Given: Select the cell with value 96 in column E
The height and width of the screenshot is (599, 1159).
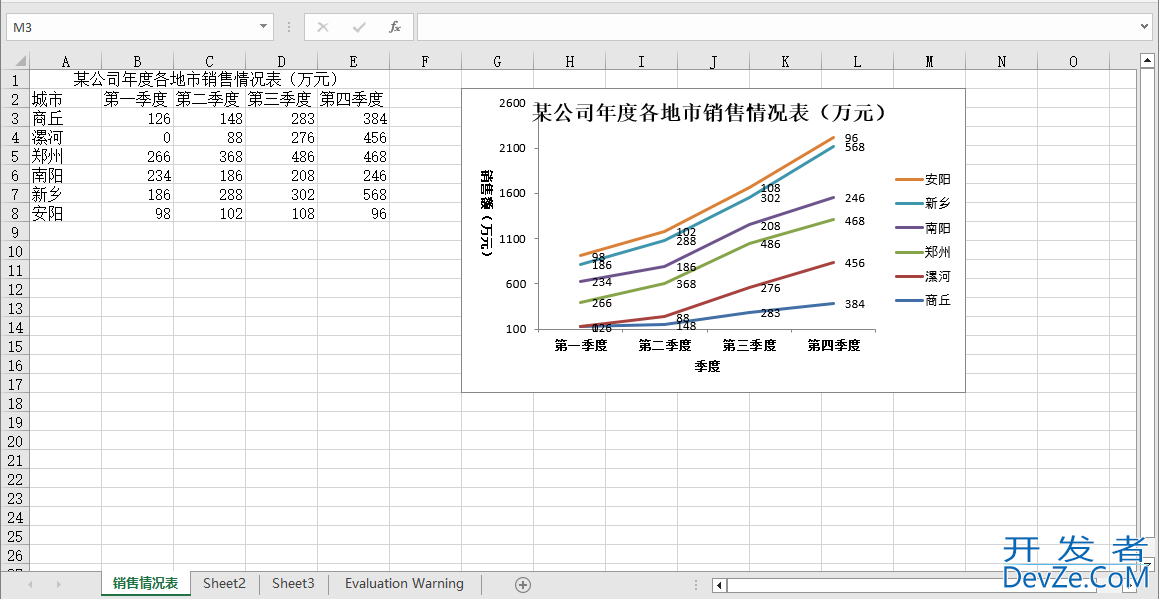Looking at the screenshot, I should click(x=353, y=214).
